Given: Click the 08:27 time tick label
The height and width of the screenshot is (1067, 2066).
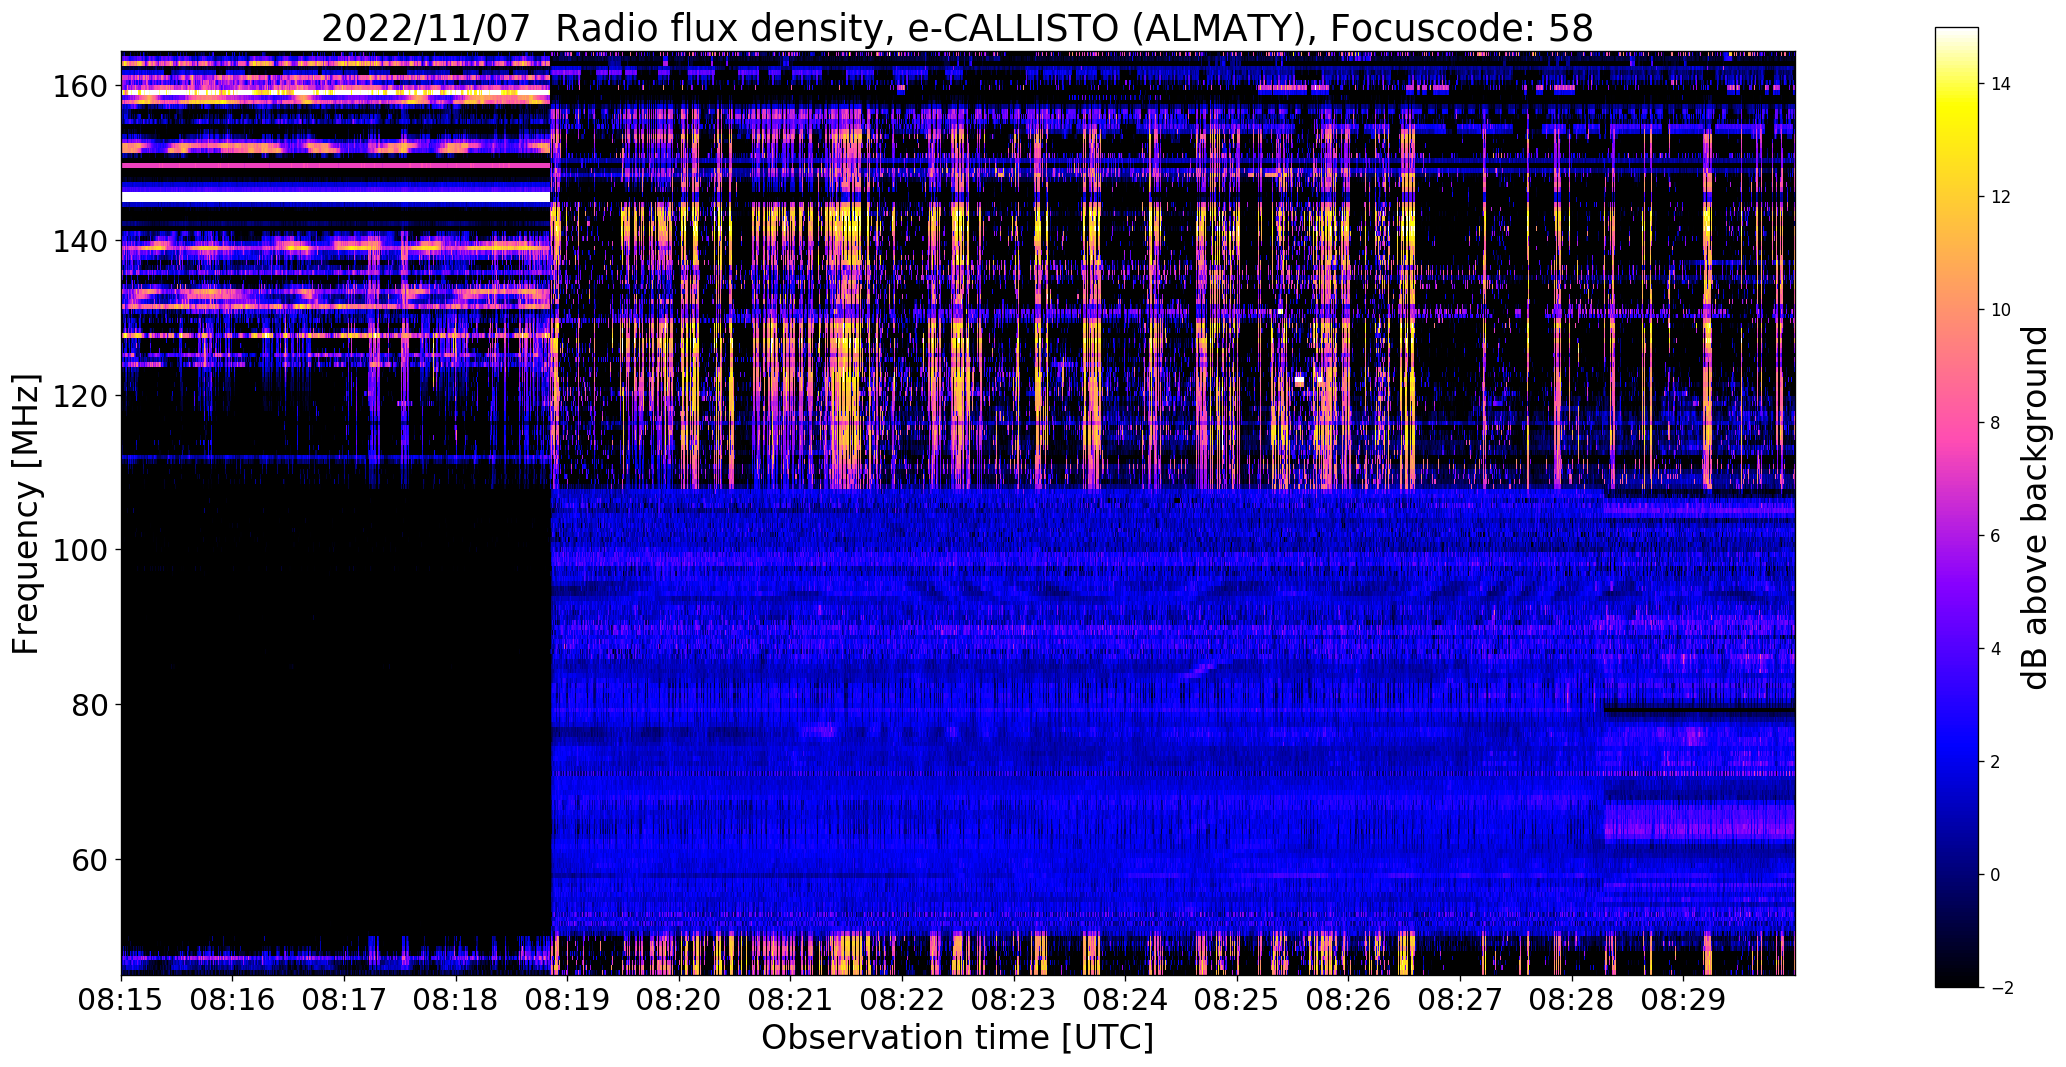Looking at the screenshot, I should (x=1460, y=999).
